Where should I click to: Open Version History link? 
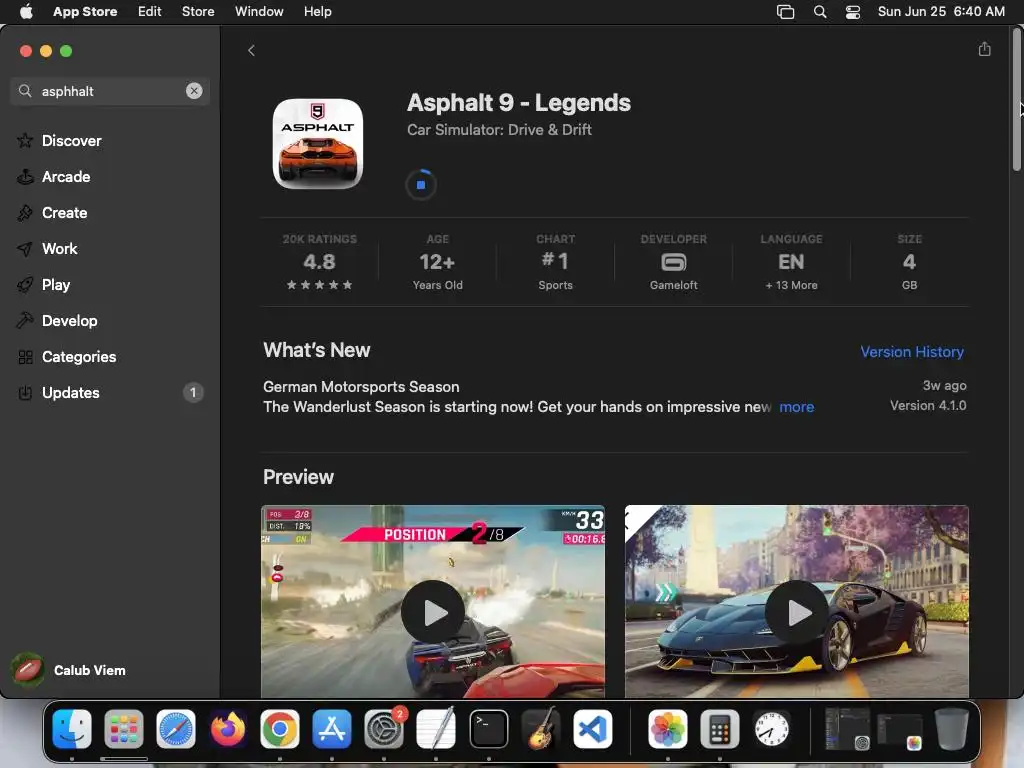pos(912,351)
